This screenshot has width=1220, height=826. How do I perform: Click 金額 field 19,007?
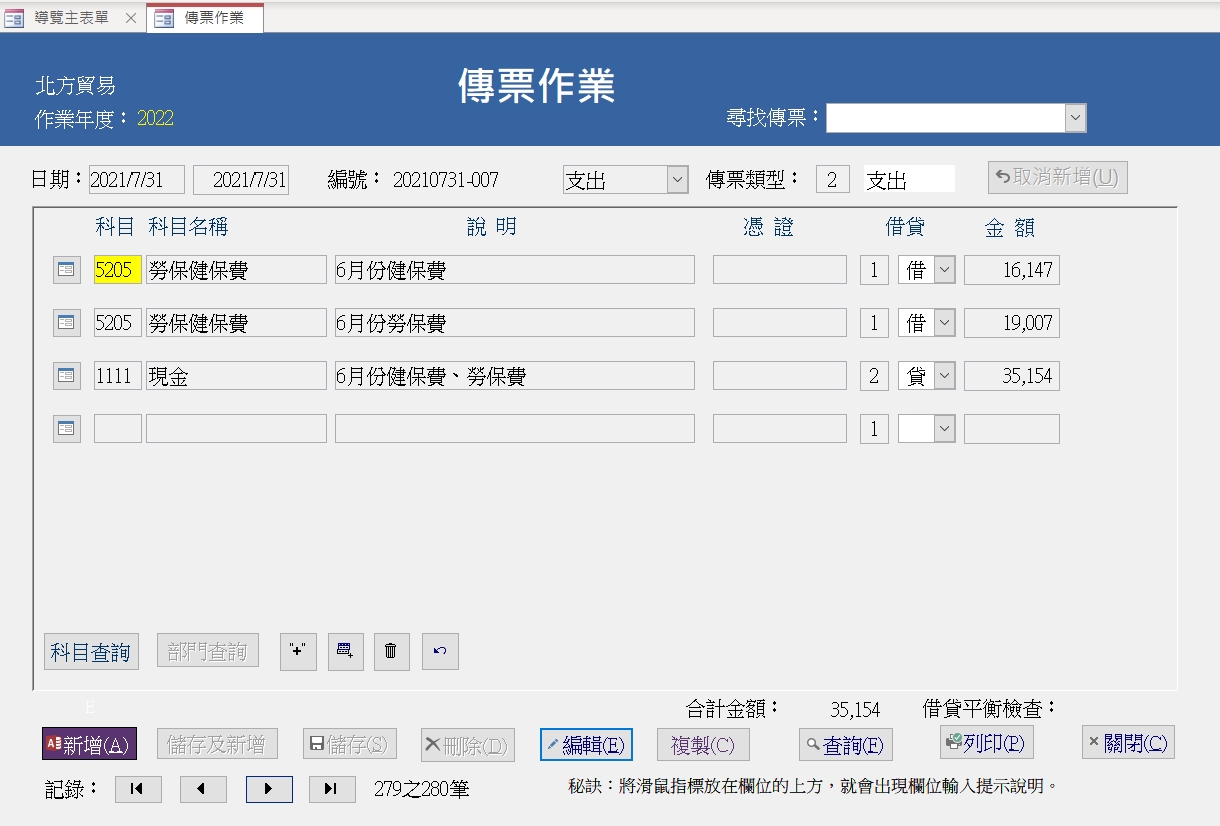pos(1012,323)
